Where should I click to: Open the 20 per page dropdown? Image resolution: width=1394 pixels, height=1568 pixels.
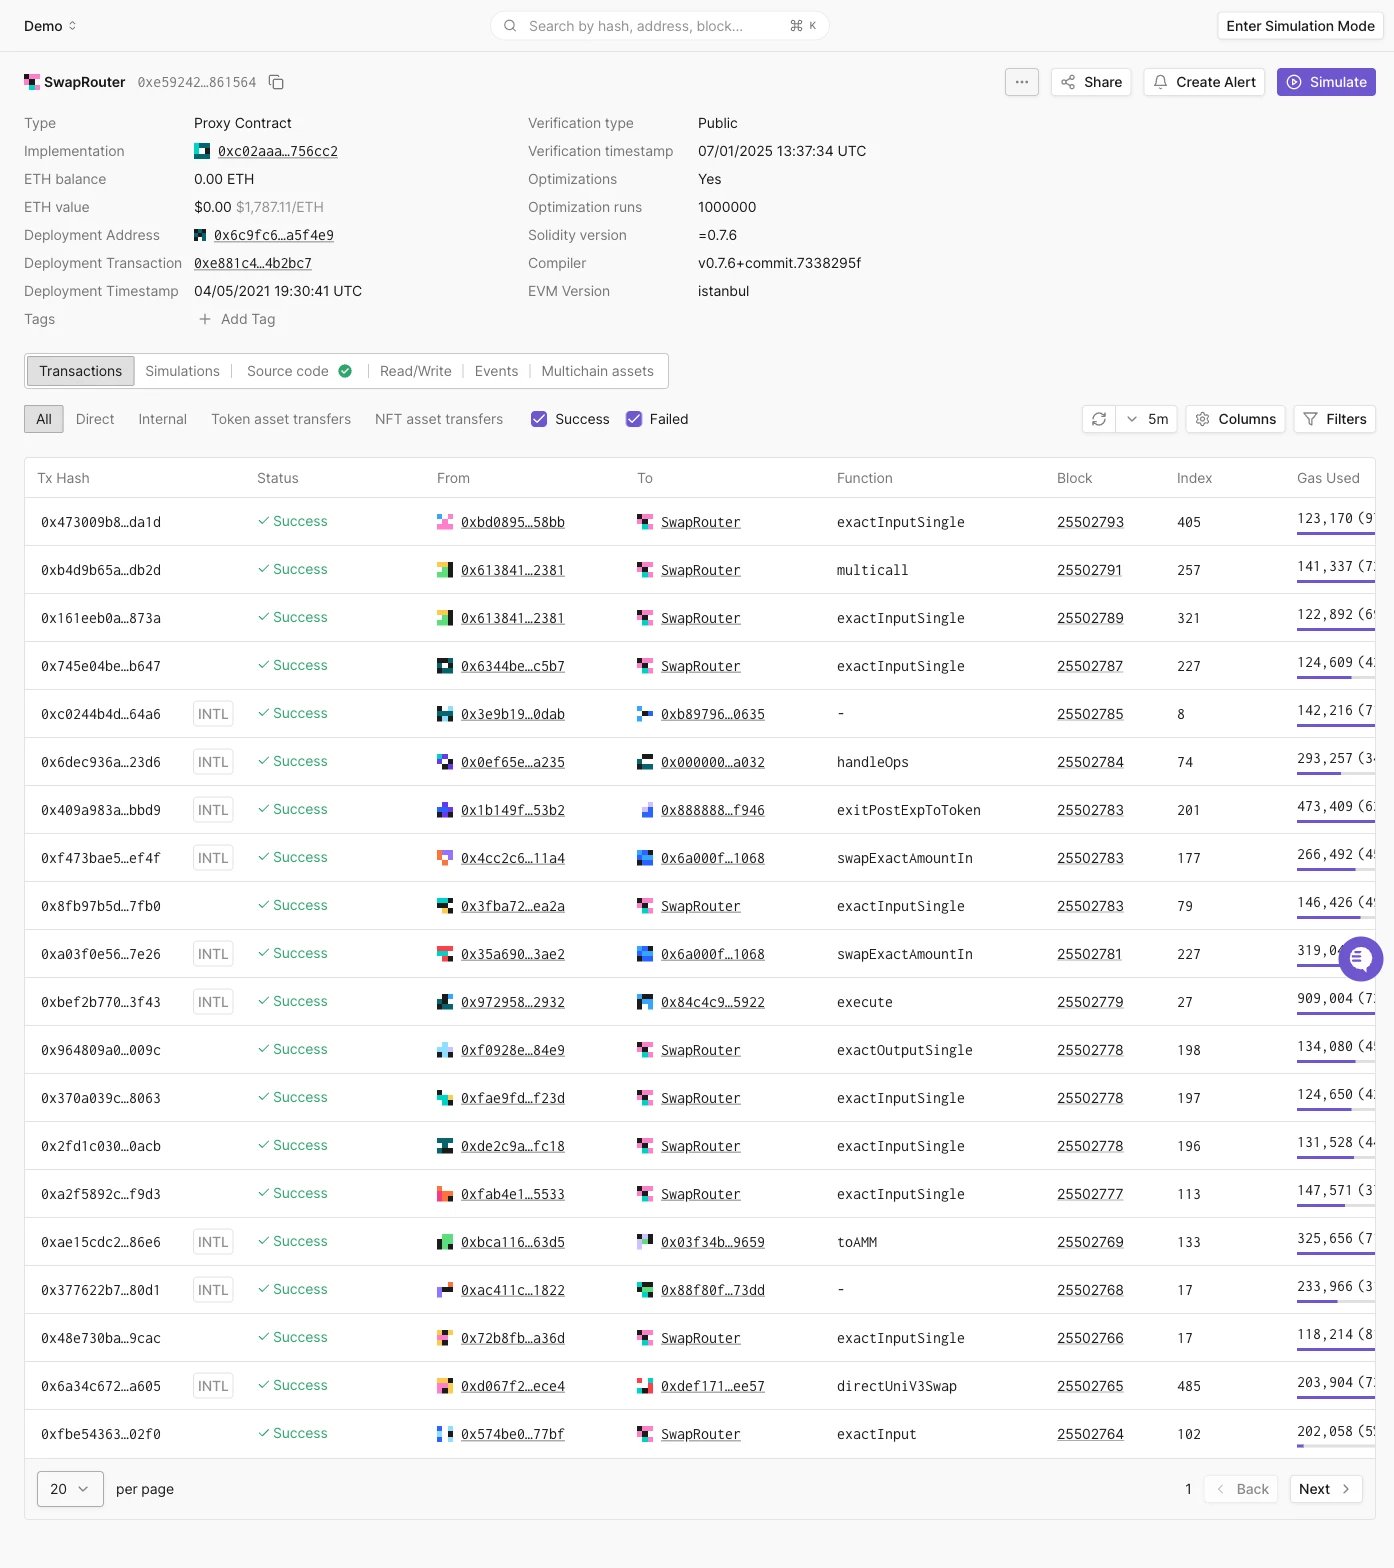tap(70, 1489)
